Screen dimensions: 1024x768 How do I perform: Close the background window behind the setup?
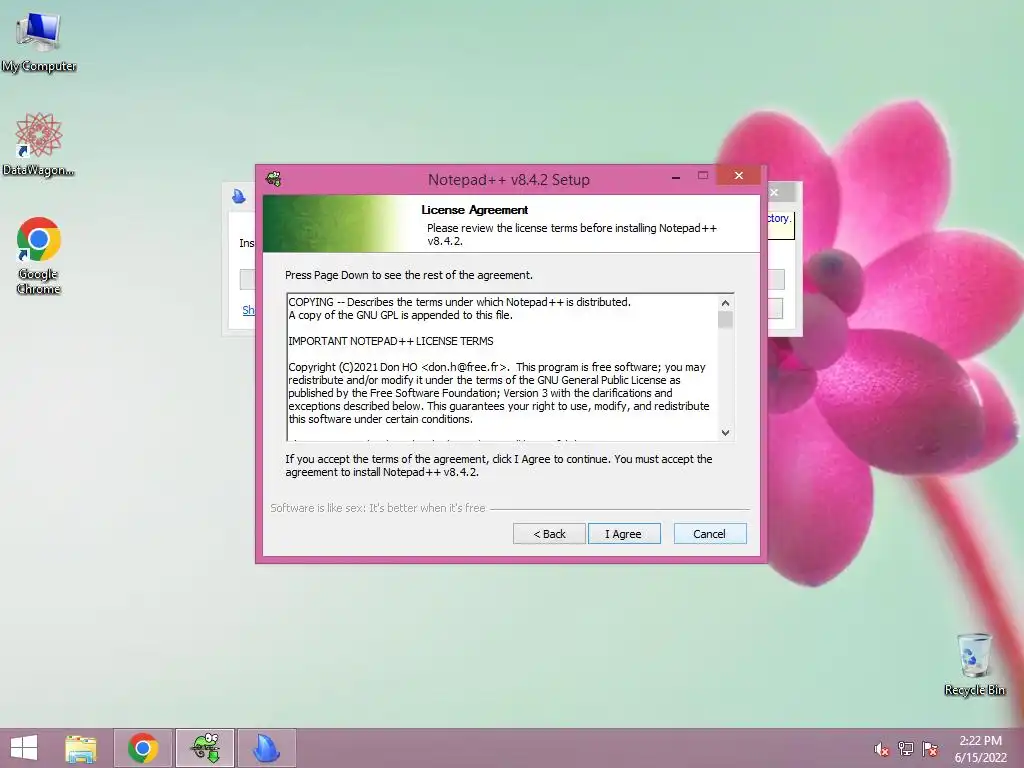(775, 193)
